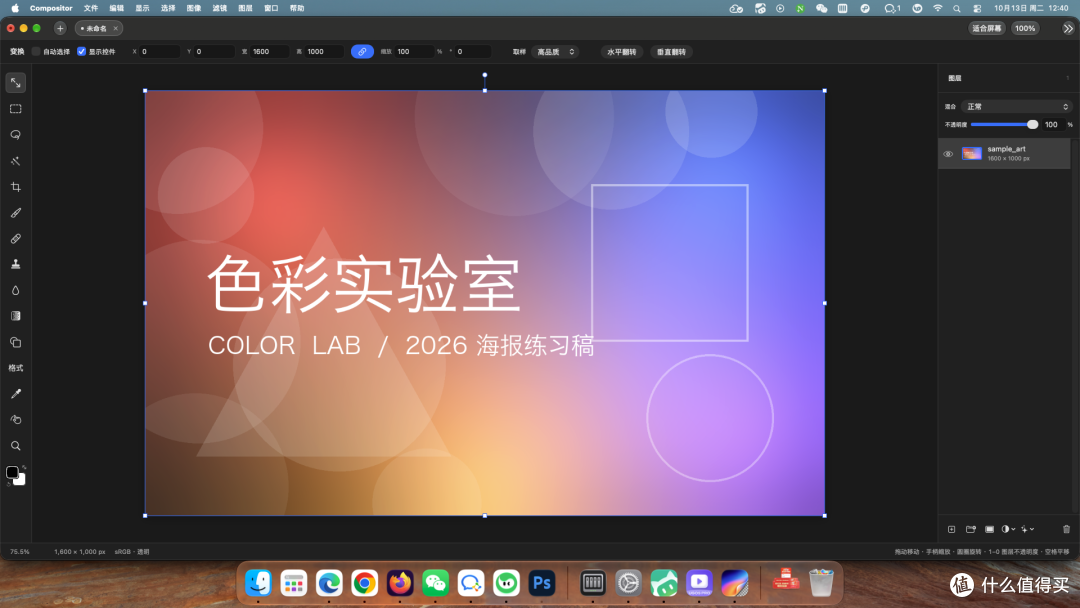Hide the sample_art layer with eye icon
Viewport: 1080px width, 608px height.
948,154
